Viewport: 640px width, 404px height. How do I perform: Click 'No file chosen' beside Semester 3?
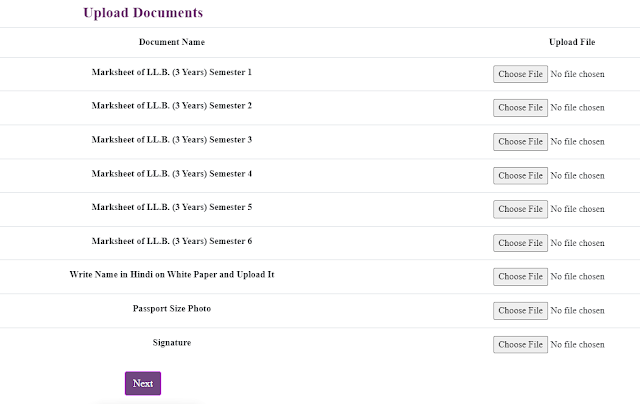click(x=577, y=141)
